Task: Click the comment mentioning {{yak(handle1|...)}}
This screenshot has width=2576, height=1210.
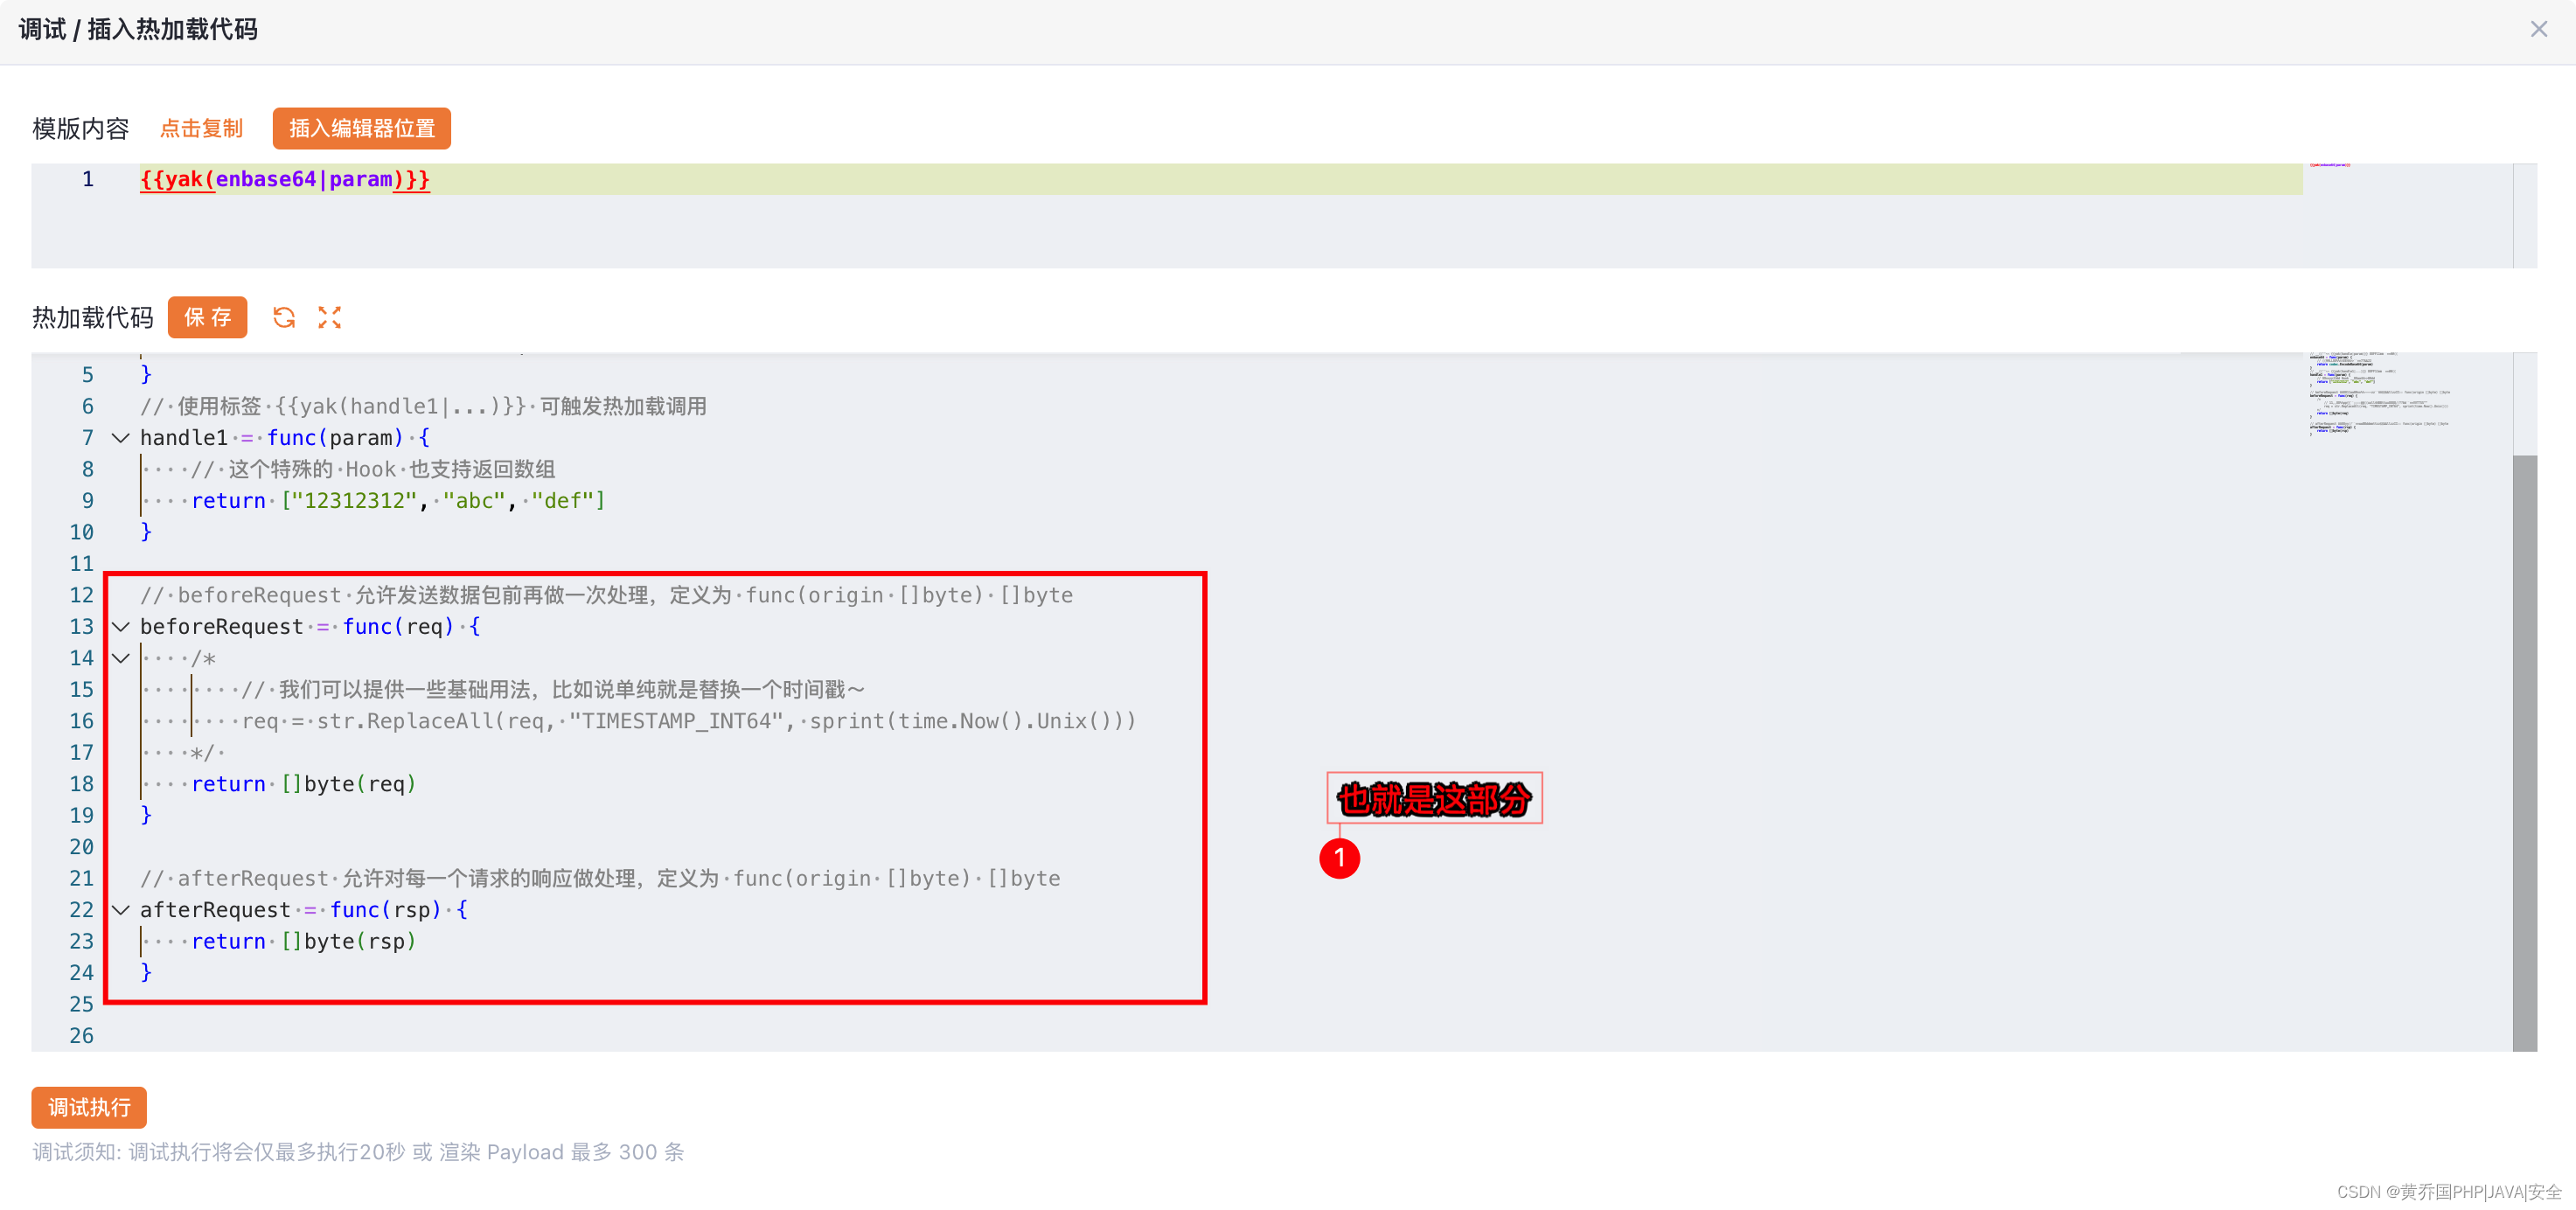Action: click(x=423, y=406)
